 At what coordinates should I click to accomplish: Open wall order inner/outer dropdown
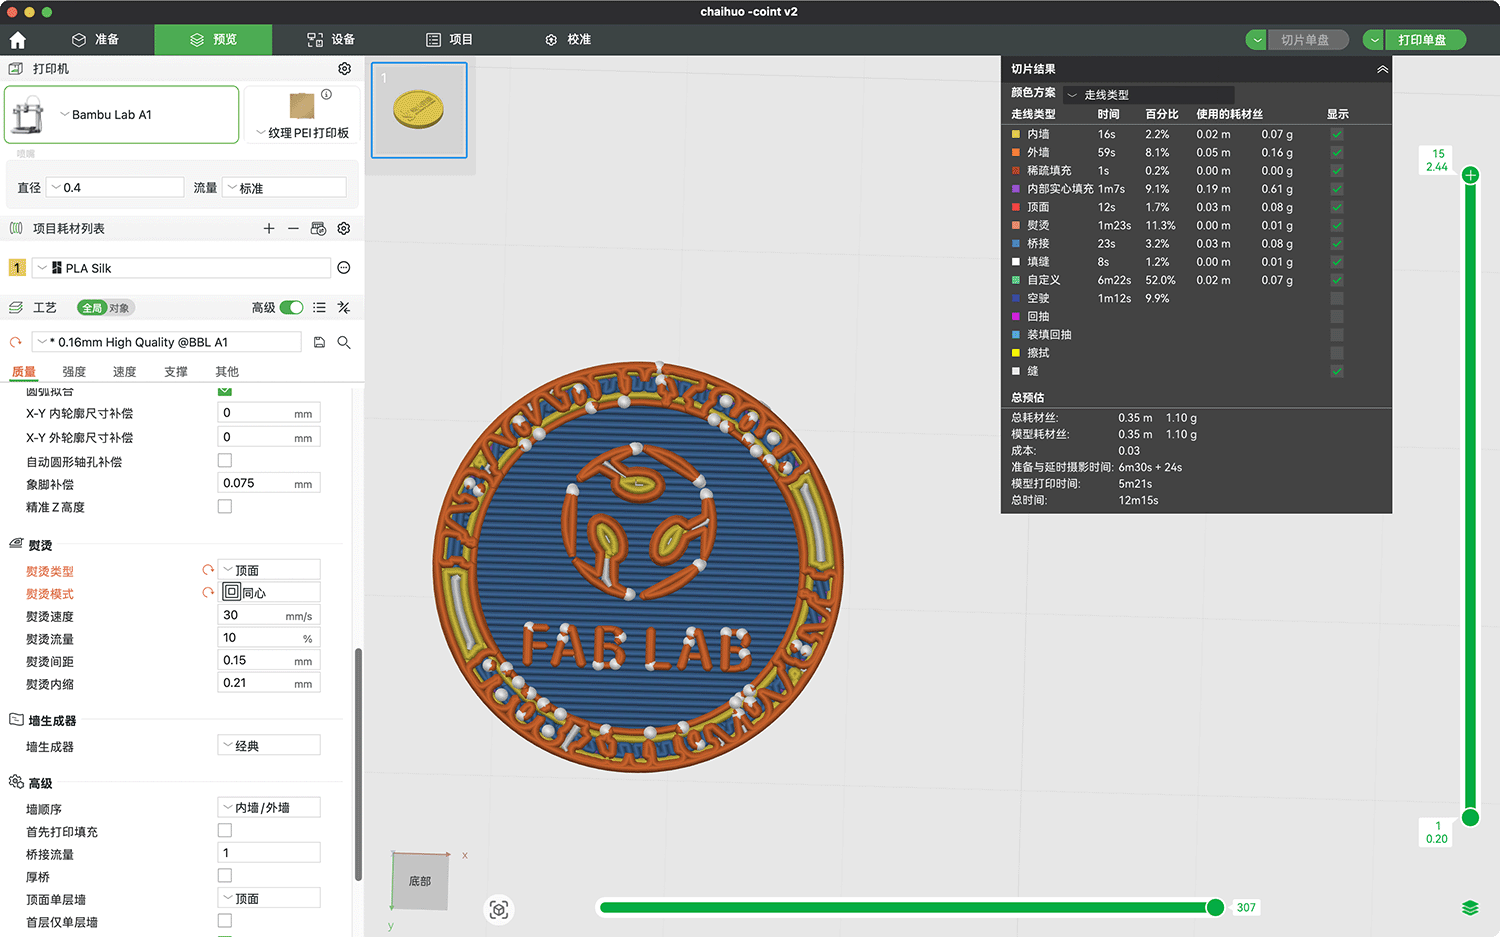pos(270,808)
